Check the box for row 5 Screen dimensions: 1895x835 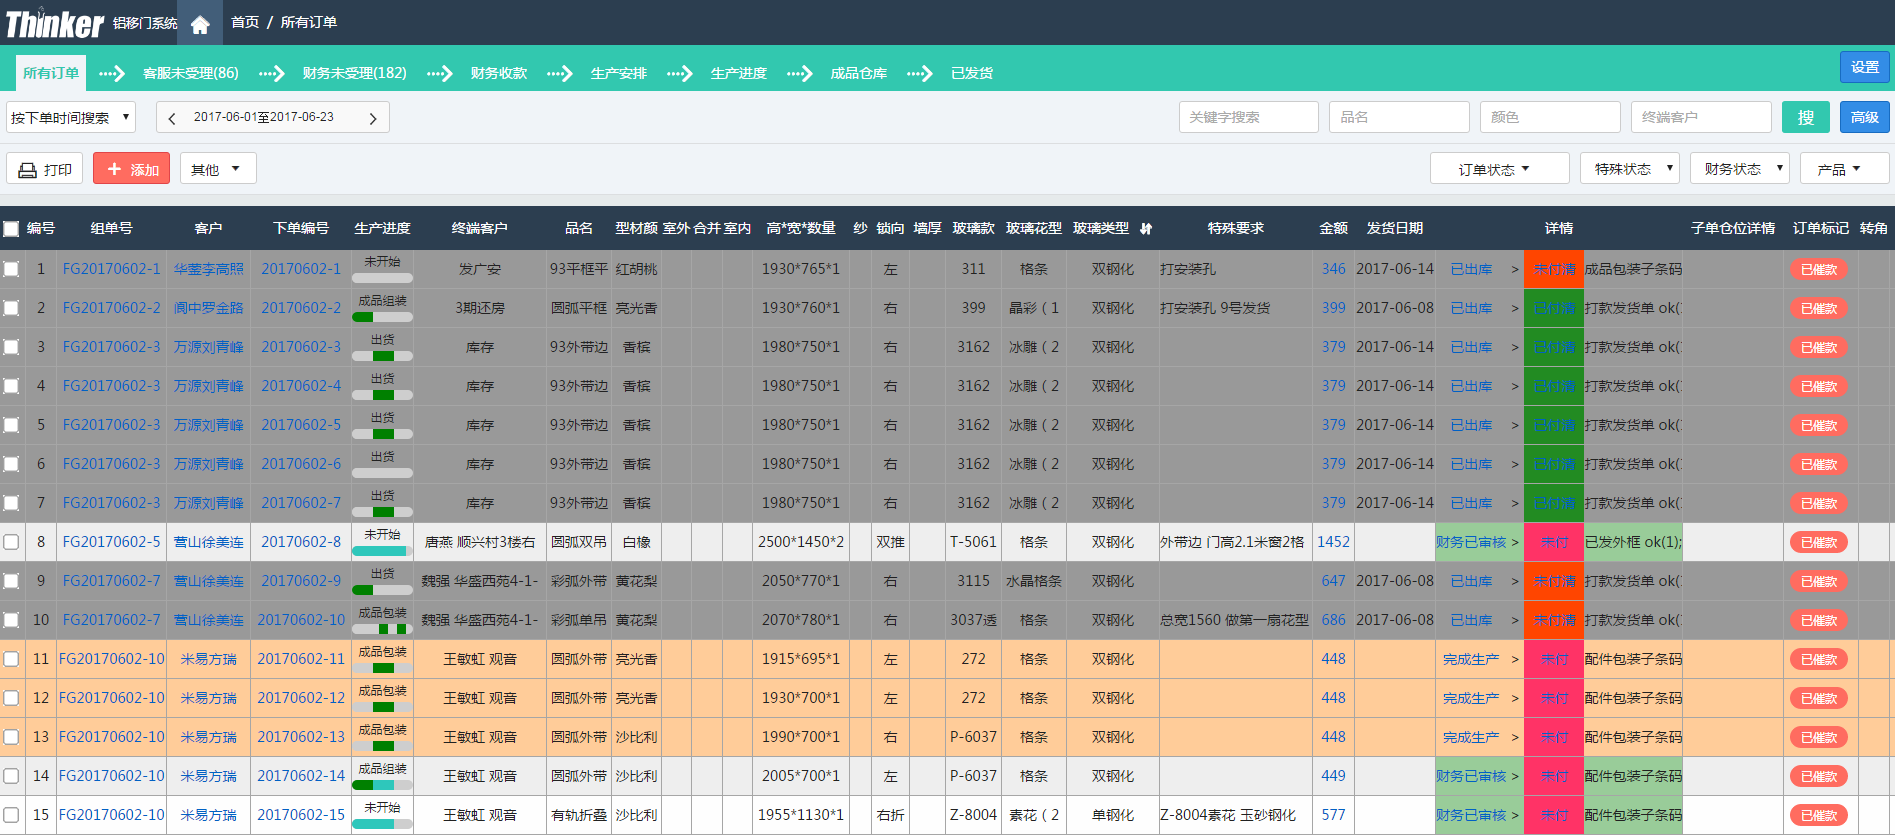coord(11,425)
